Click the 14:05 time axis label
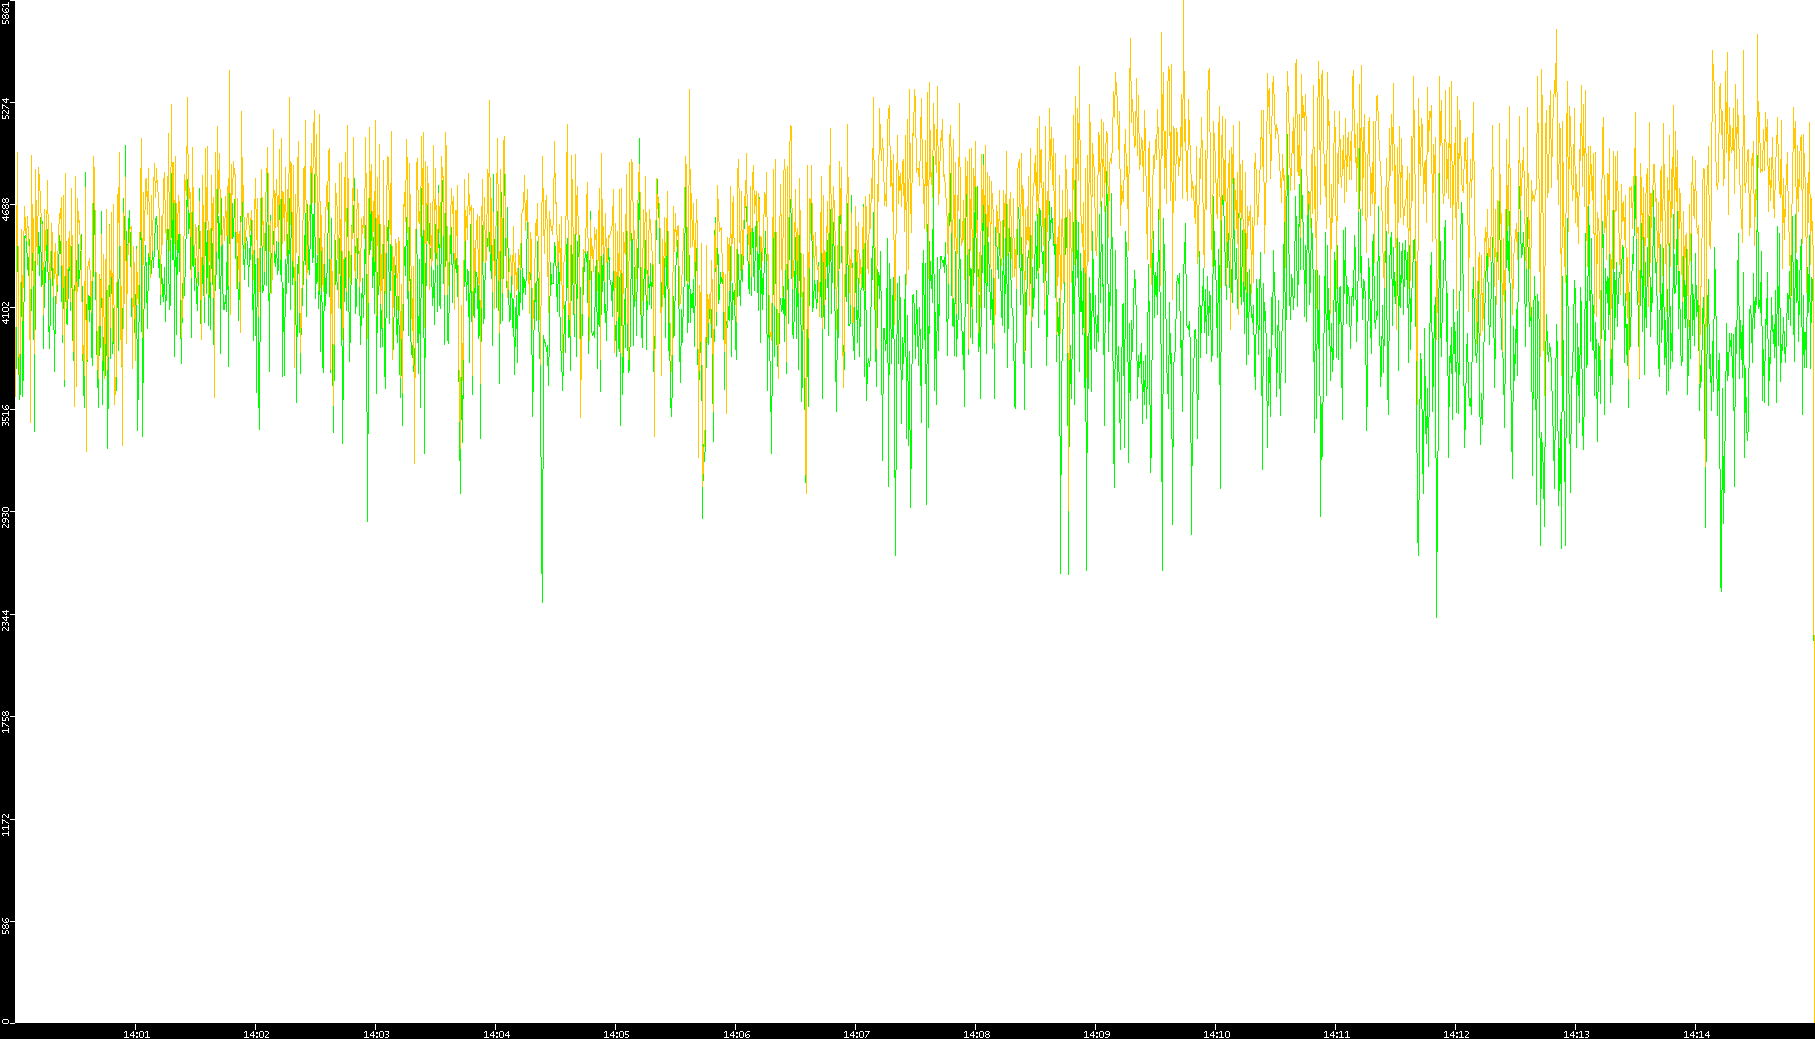The height and width of the screenshot is (1039, 1815). [x=616, y=1033]
